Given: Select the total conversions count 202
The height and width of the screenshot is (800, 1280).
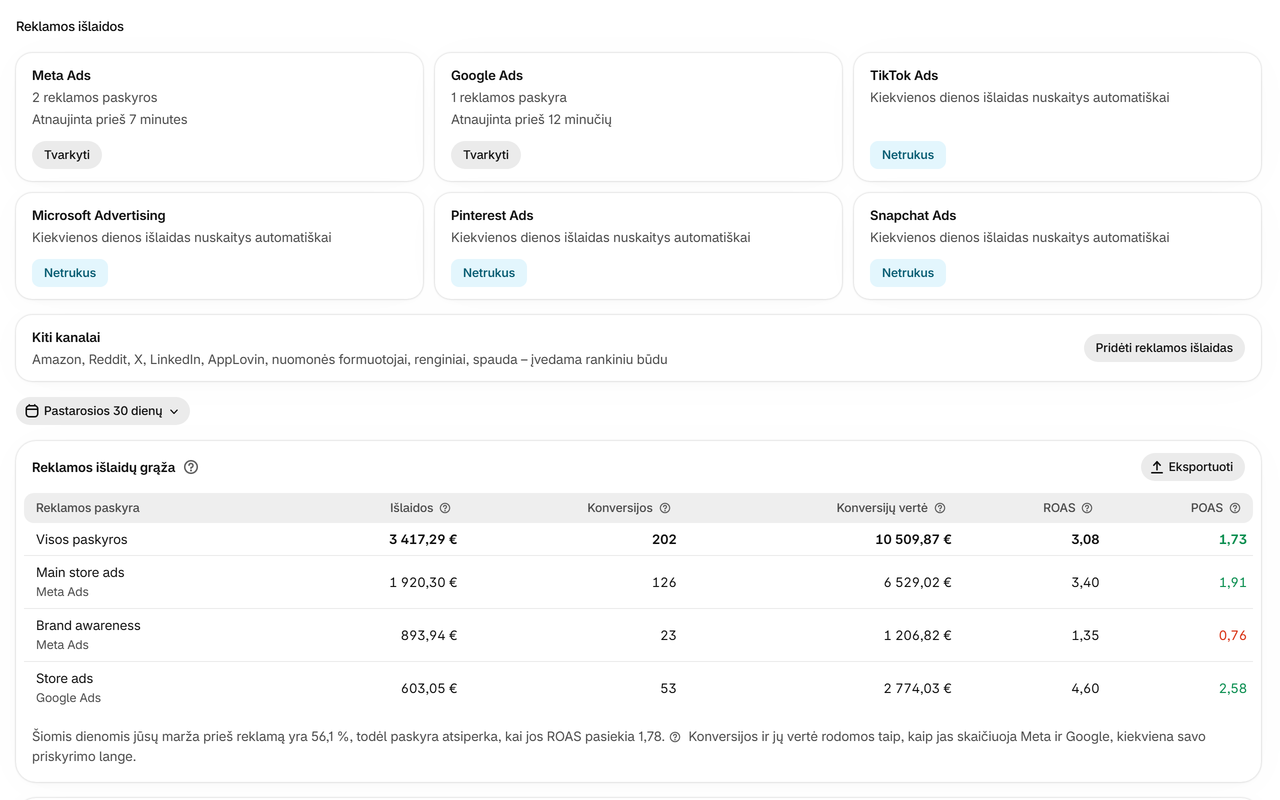Looking at the screenshot, I should point(664,539).
